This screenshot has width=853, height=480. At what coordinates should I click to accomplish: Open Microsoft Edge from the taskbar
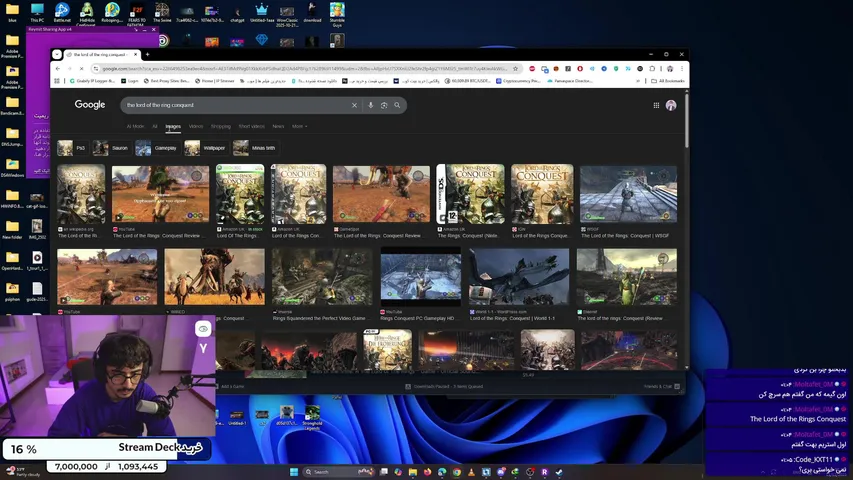[x=442, y=472]
